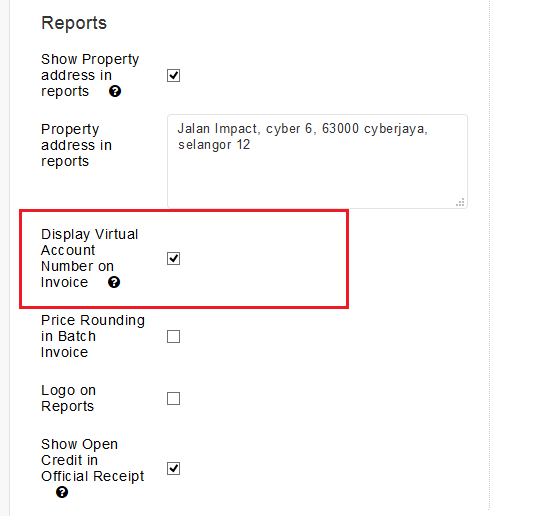Click the Show Open Credit label text
This screenshot has height=516, width=535.
pyautogui.click(x=92, y=460)
